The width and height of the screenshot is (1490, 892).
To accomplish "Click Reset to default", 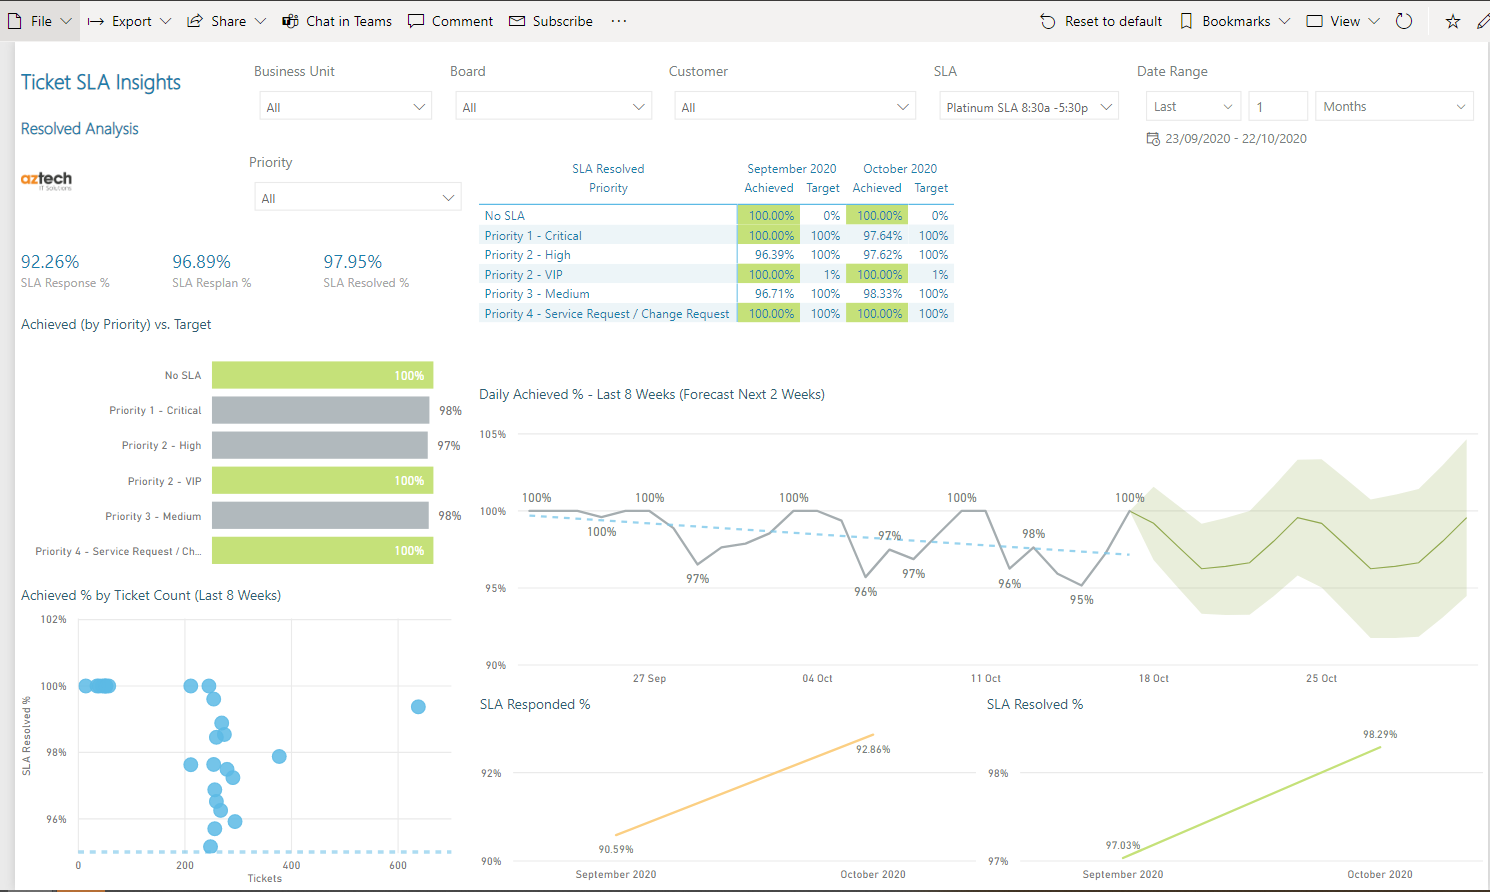I will click(1100, 20).
